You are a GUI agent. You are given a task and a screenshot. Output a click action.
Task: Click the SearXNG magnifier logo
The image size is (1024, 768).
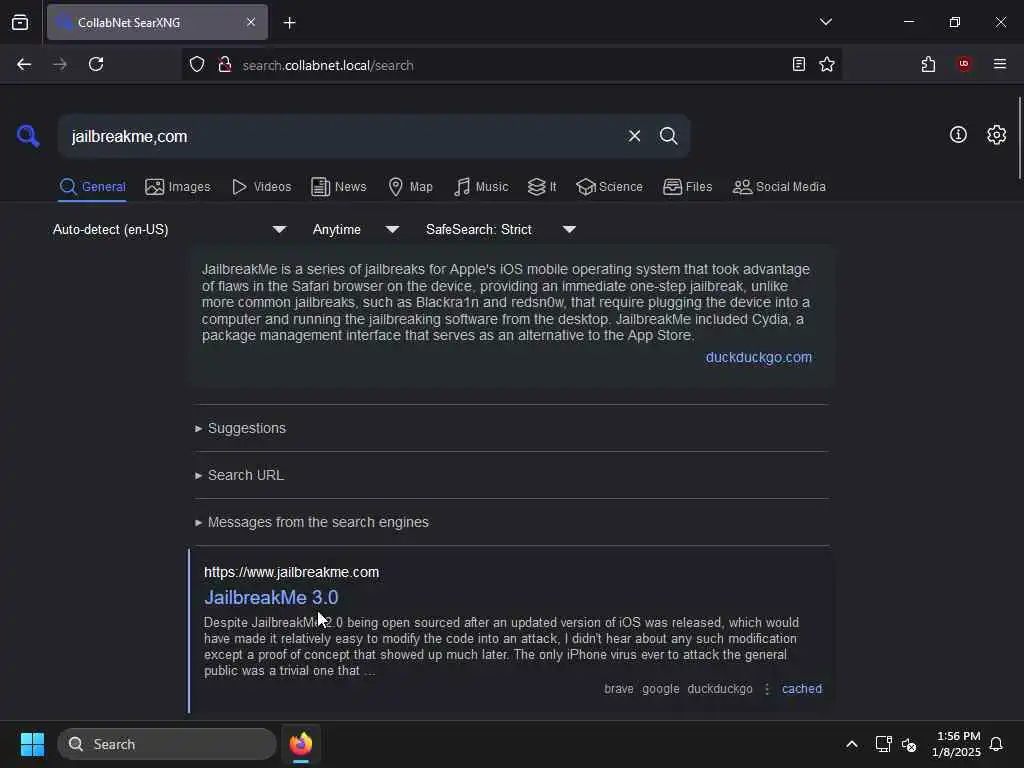coord(27,136)
